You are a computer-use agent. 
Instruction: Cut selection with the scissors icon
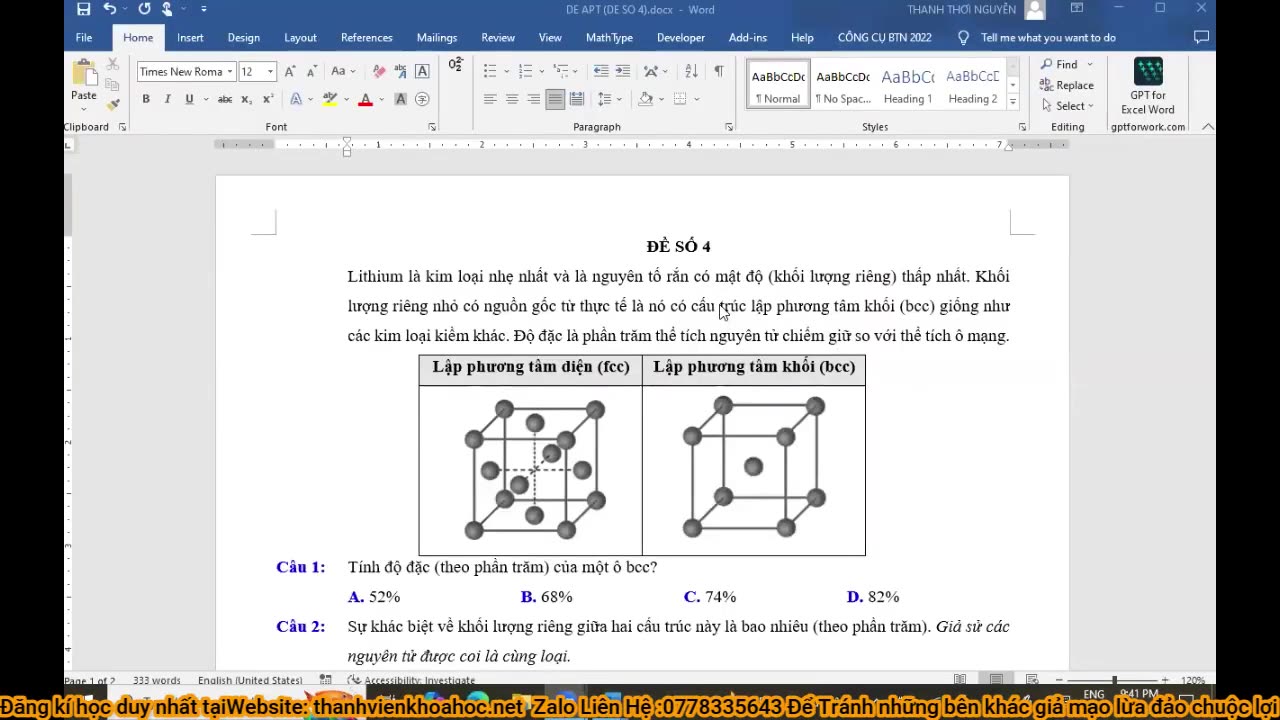pyautogui.click(x=113, y=64)
